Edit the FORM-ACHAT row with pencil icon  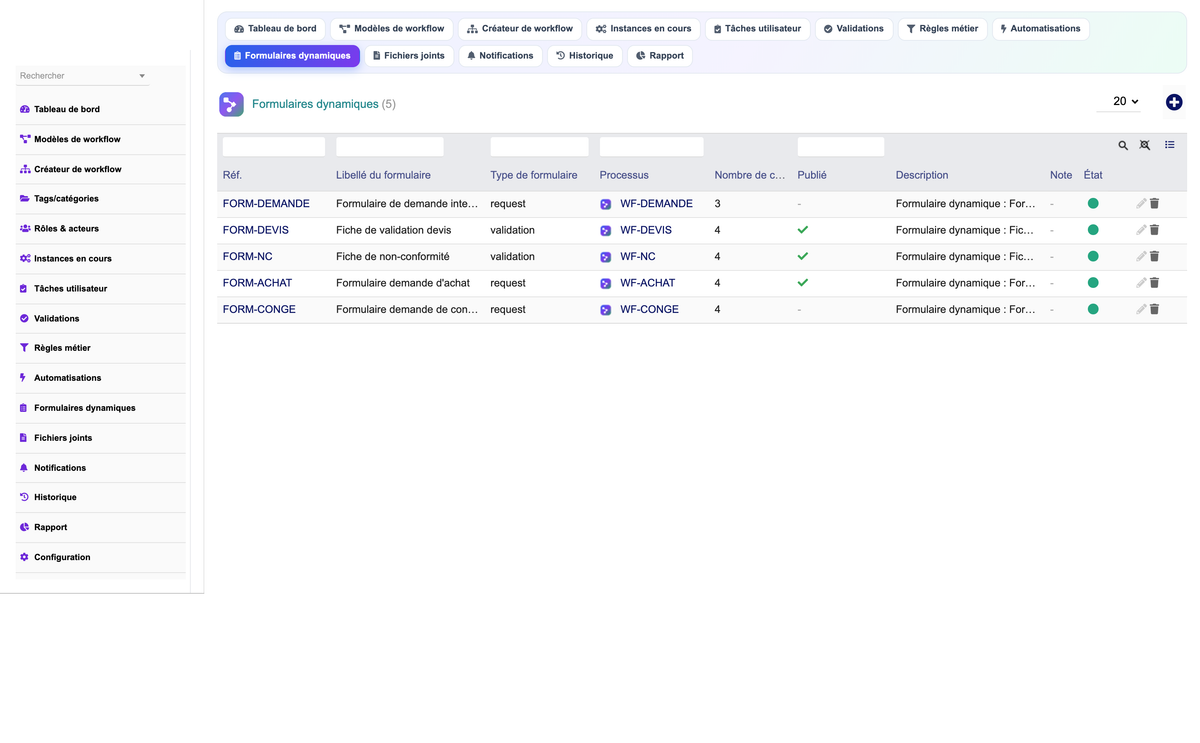tap(1141, 283)
